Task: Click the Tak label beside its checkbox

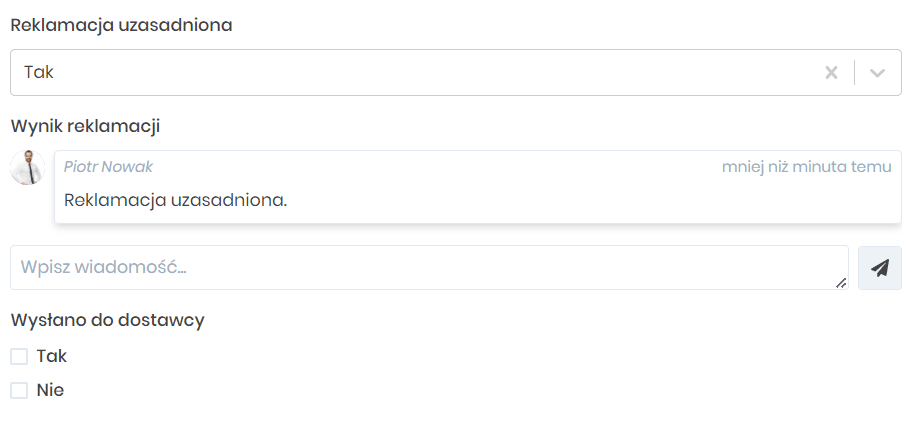Action: [x=52, y=356]
